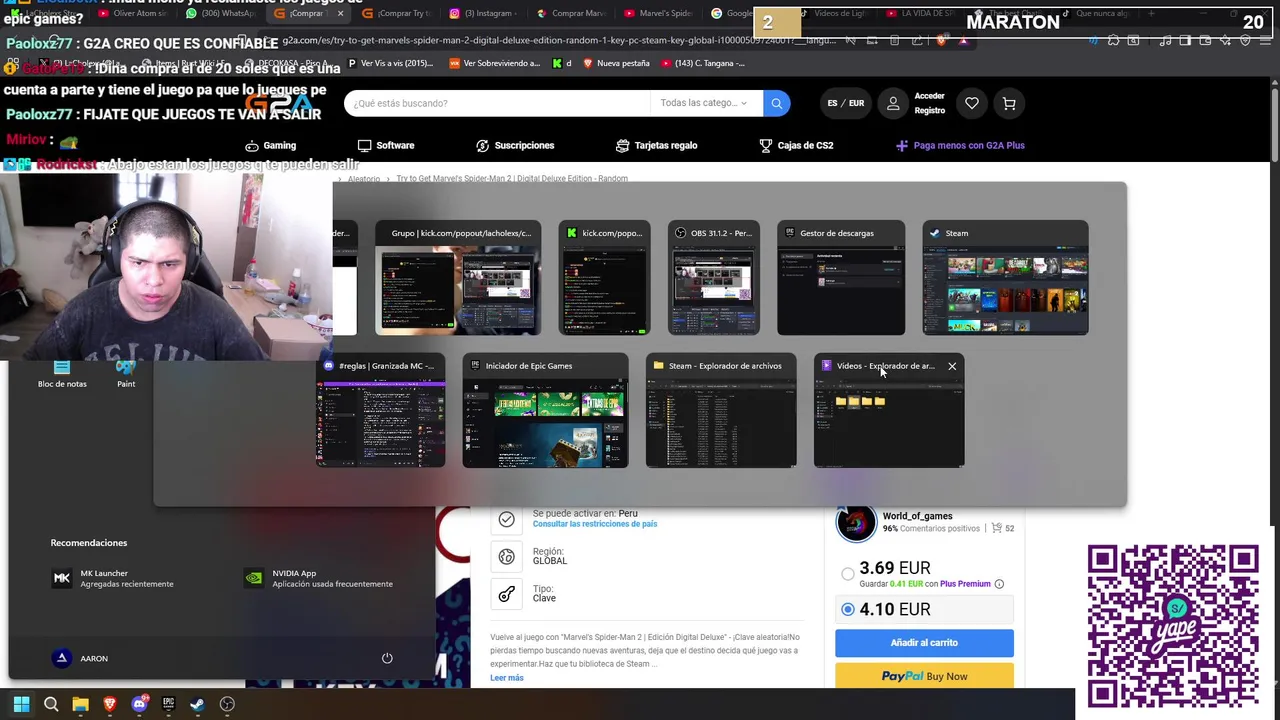Open the C. Tangana bookmark
This screenshot has height=720, width=1280.
704,63
